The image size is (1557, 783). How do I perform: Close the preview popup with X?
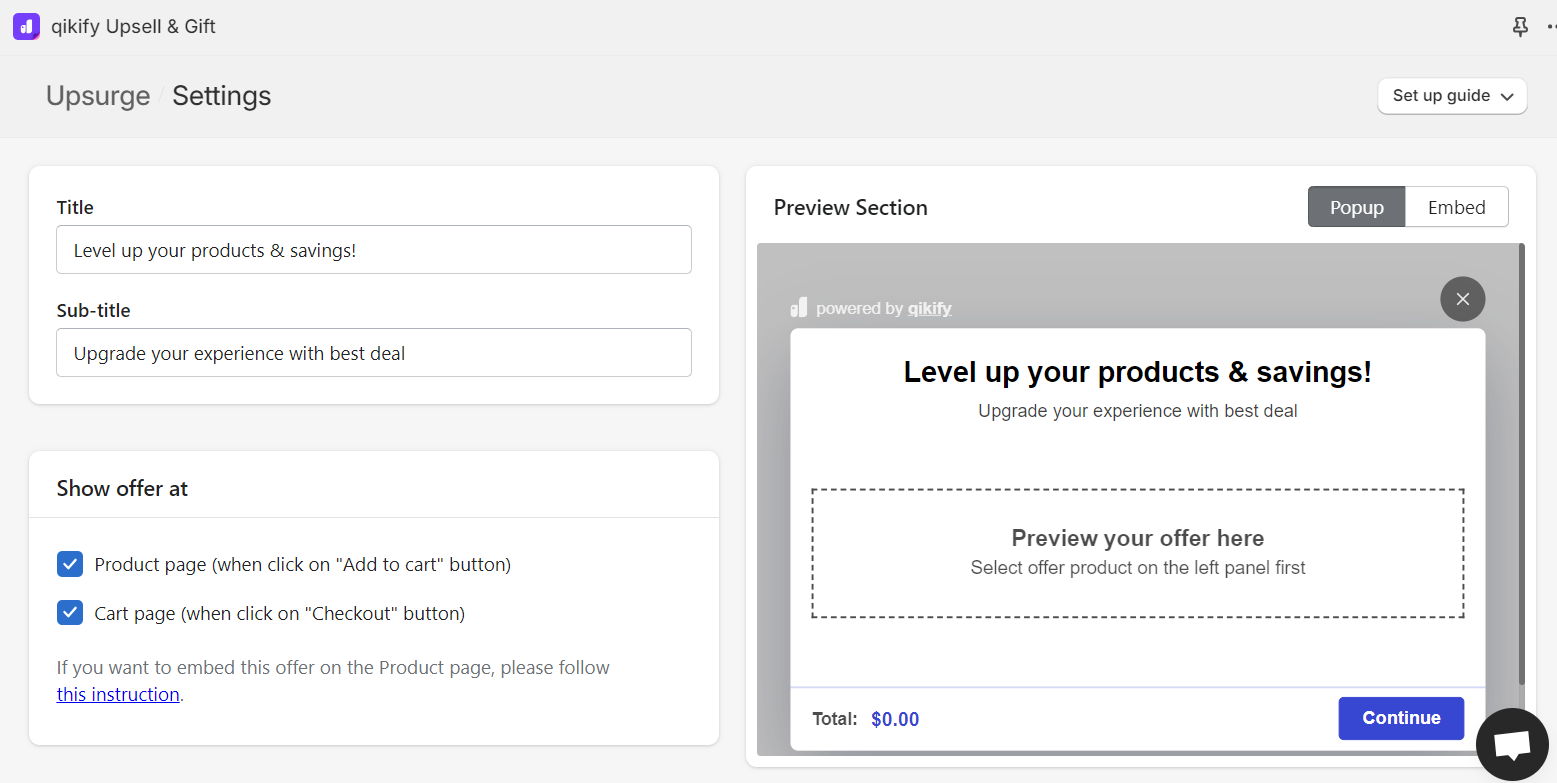coord(1463,299)
